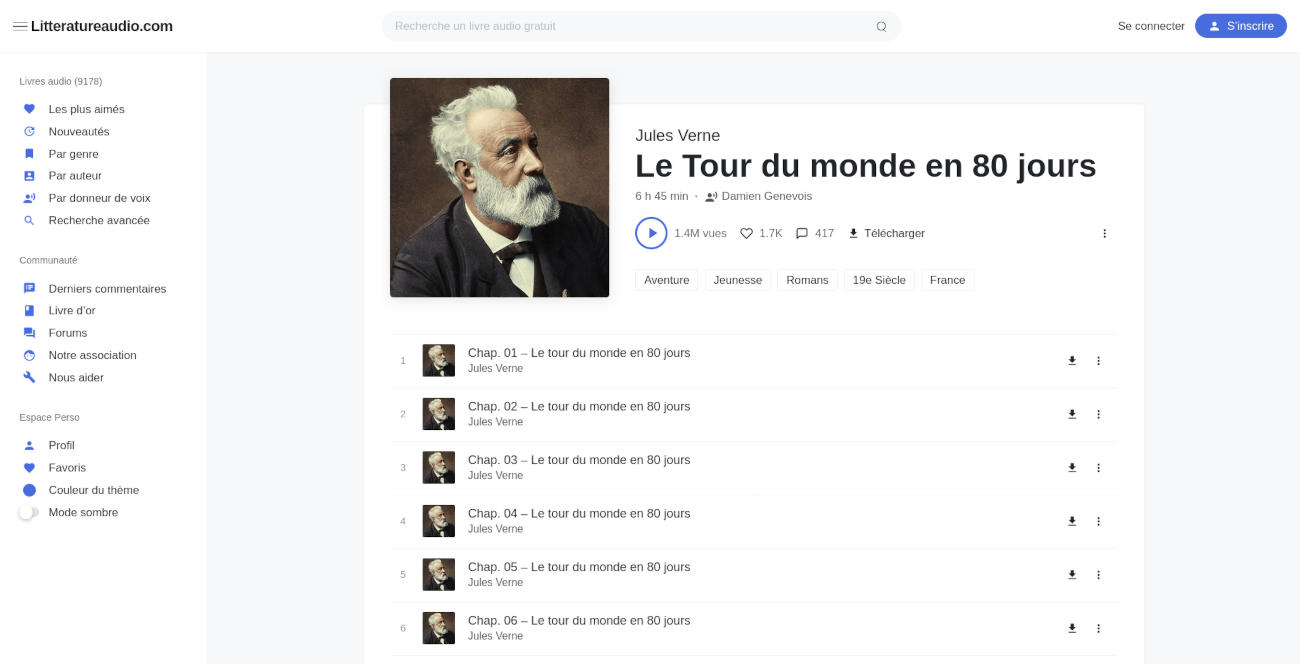Click the audiobook search input field
This screenshot has width=1300, height=664.
630,26
